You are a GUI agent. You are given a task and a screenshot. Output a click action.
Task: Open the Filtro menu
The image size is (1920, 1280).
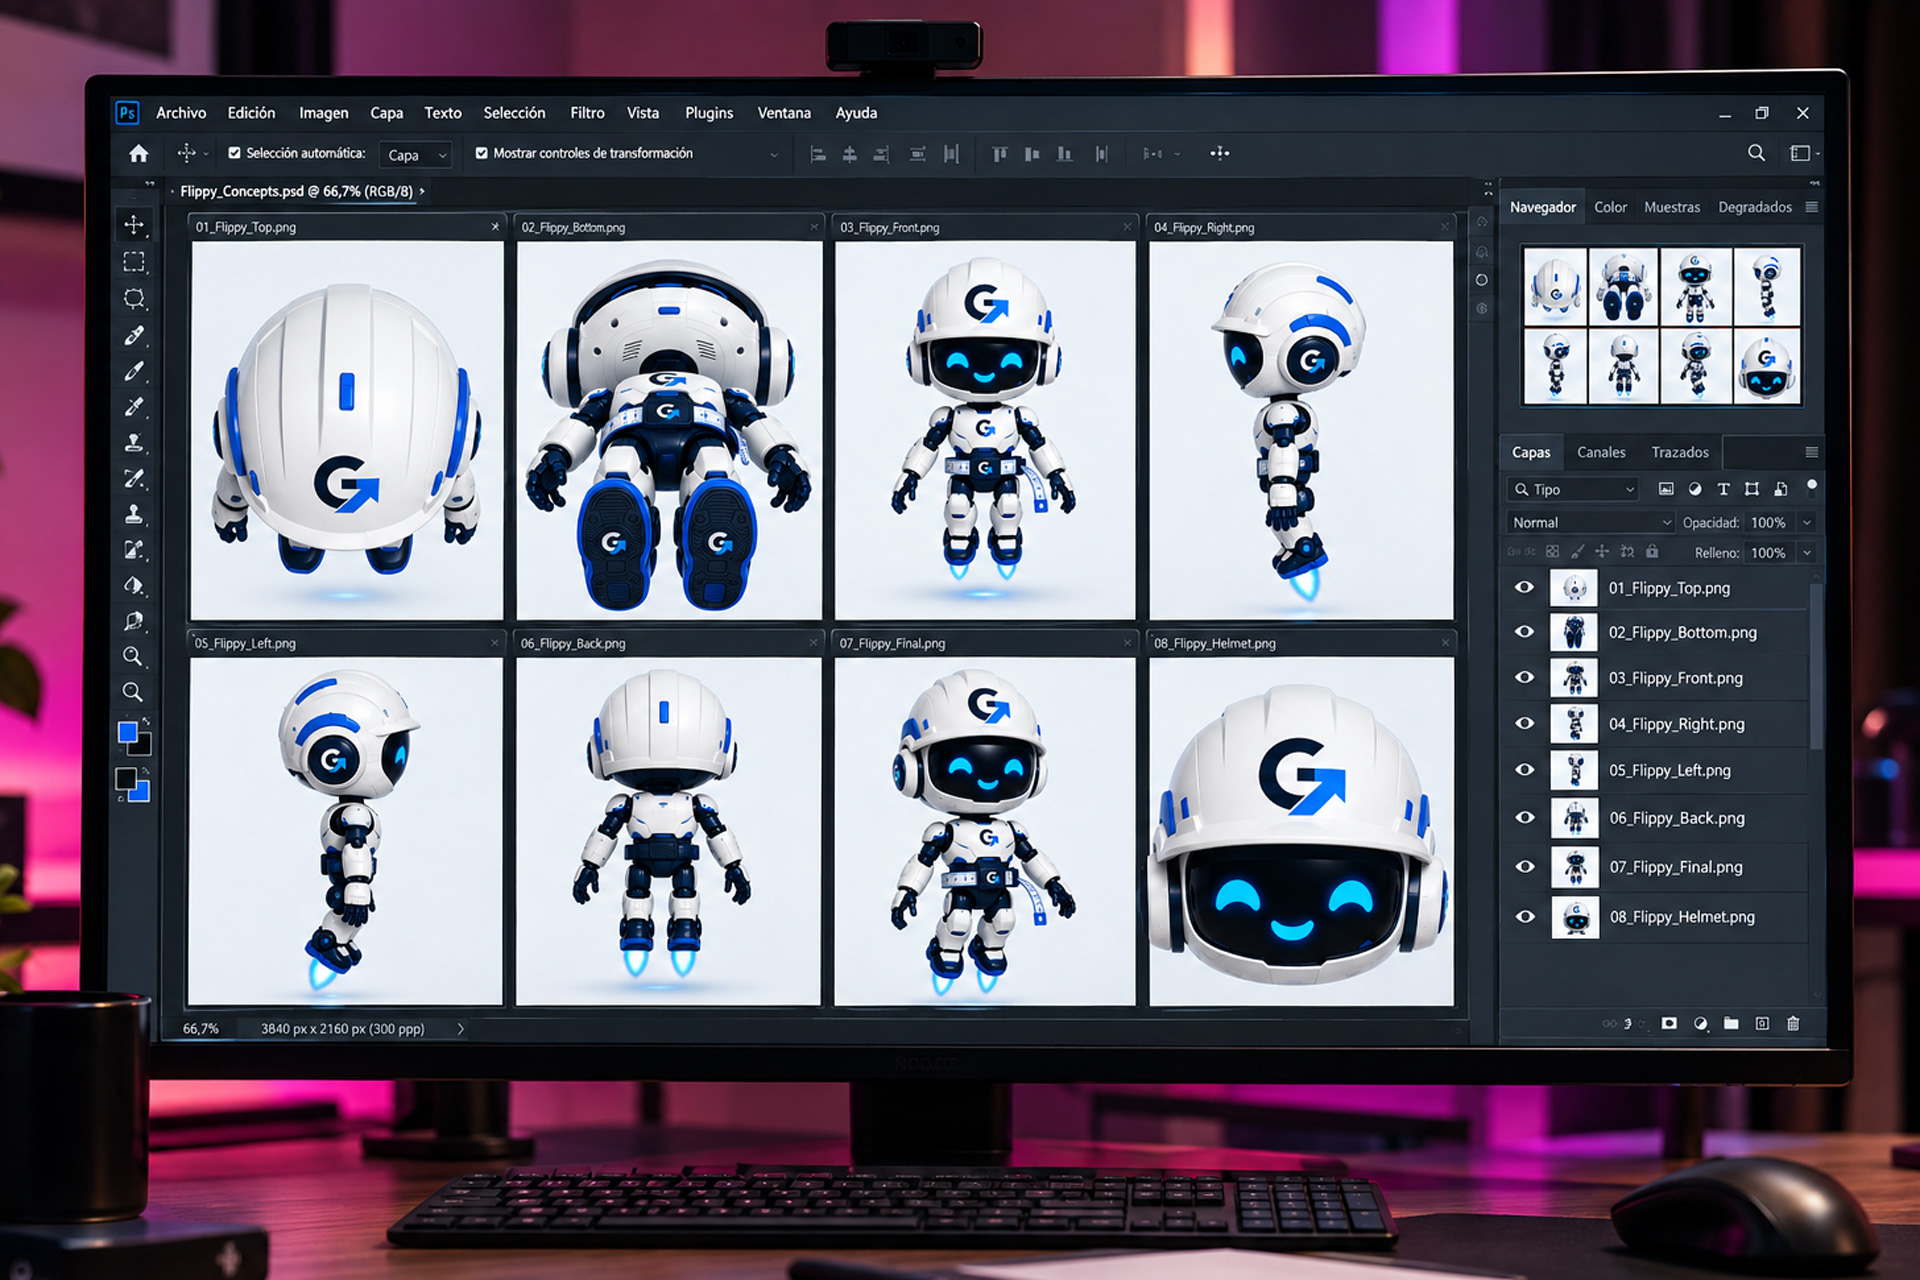[x=587, y=113]
